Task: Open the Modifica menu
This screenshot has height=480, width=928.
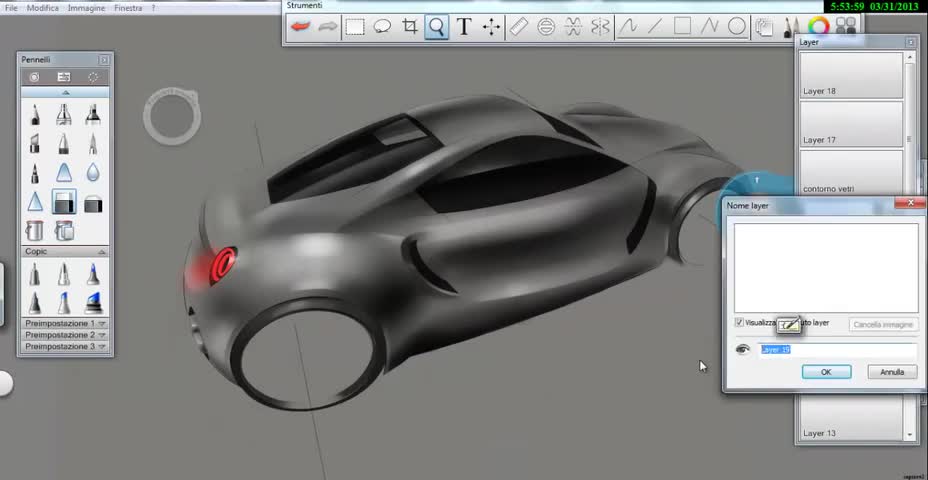Action: (42, 8)
